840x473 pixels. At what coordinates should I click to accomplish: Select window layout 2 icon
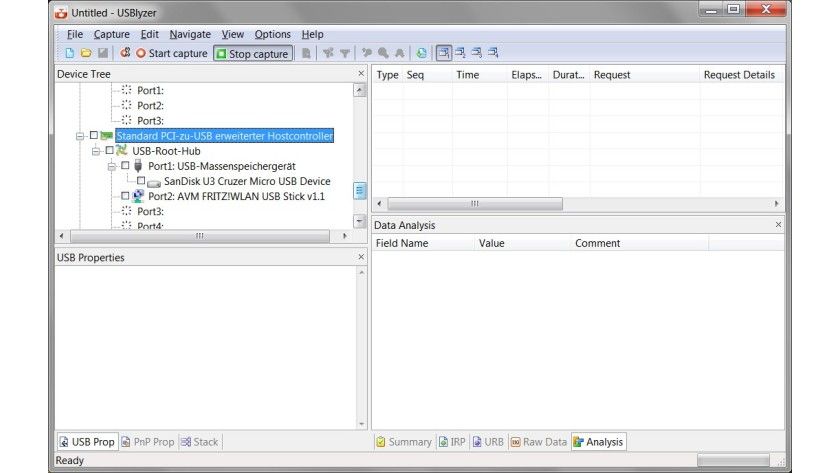click(x=460, y=53)
